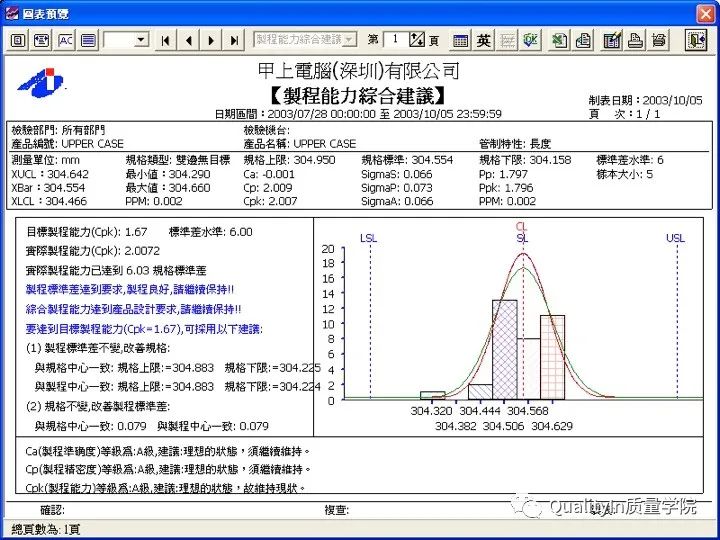720x540 pixels.
Task: Click the 規格上限: 304.950 field
Action: coord(289,160)
